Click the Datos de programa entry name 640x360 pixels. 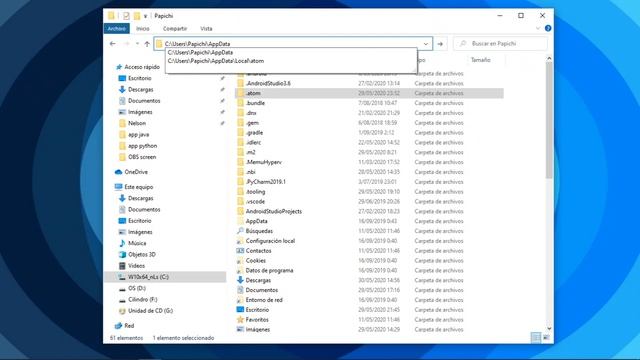click(269, 270)
